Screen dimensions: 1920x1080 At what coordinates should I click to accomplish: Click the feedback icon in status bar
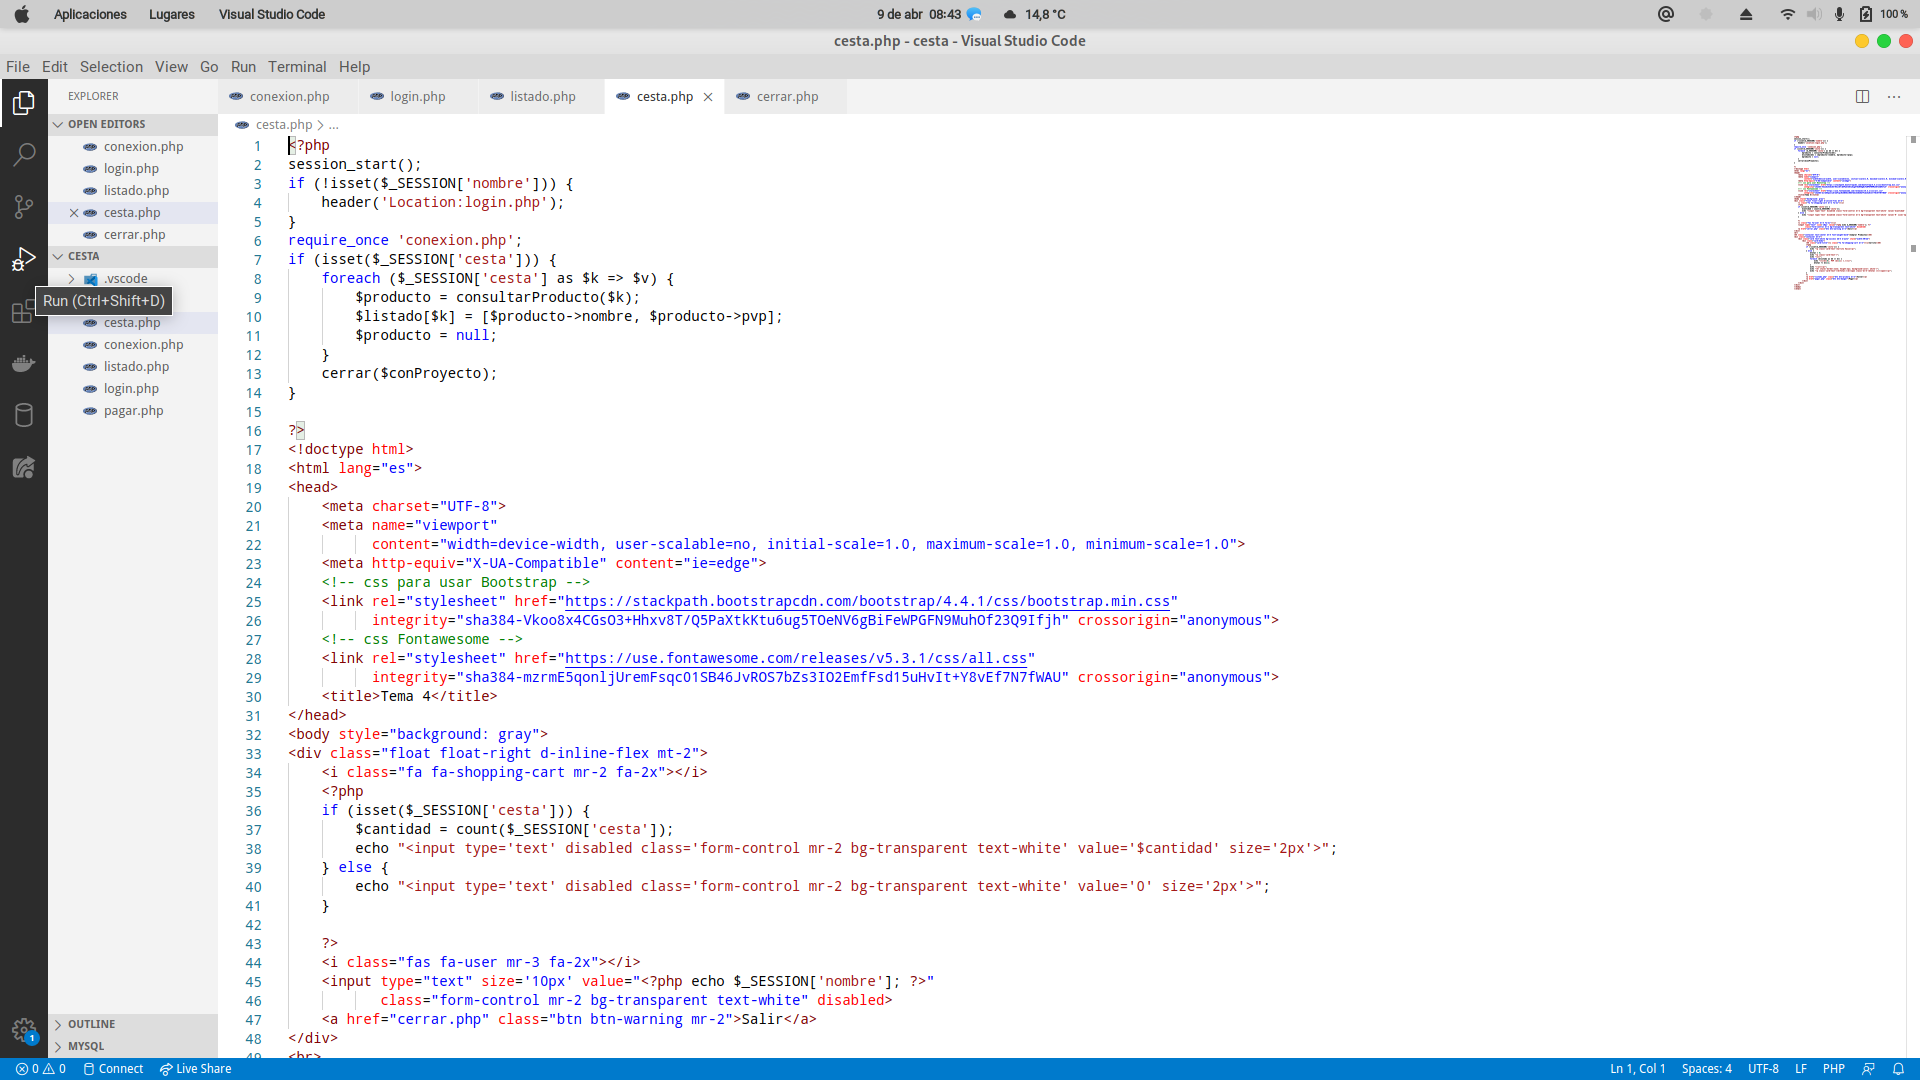pos(1867,1069)
